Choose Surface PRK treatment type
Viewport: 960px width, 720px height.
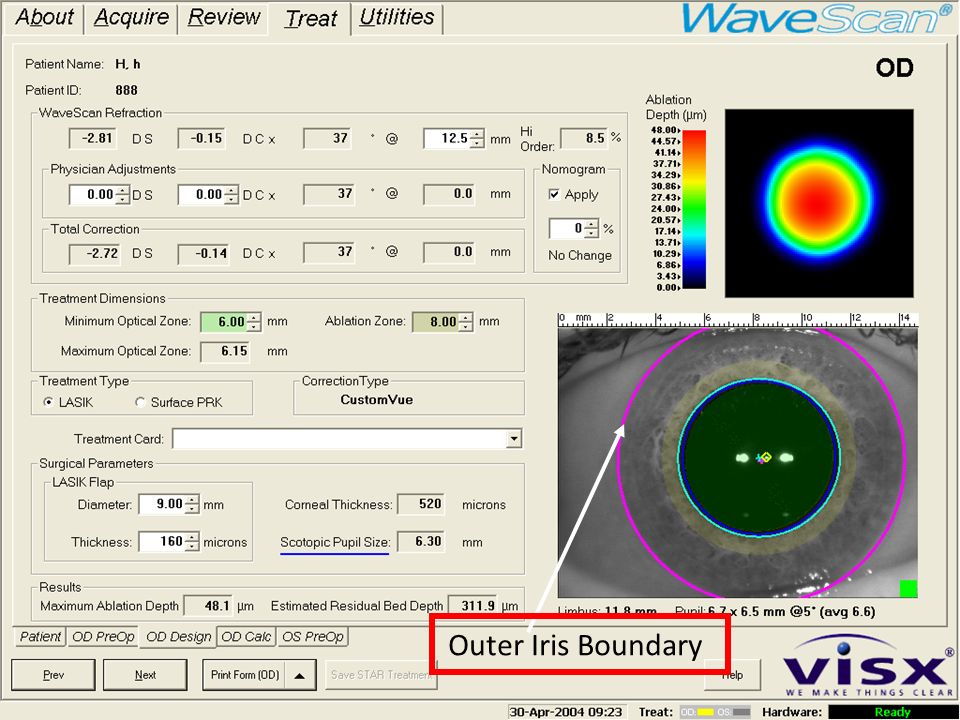pos(140,402)
